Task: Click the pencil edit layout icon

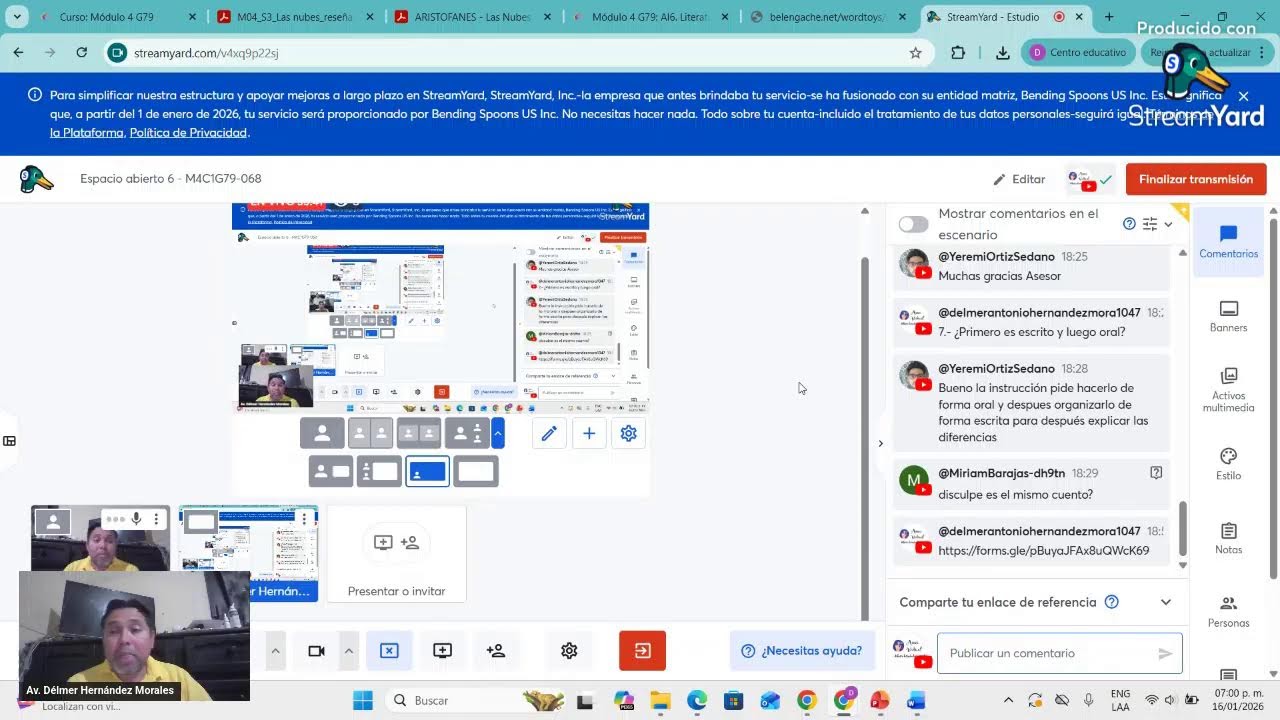Action: [x=549, y=433]
